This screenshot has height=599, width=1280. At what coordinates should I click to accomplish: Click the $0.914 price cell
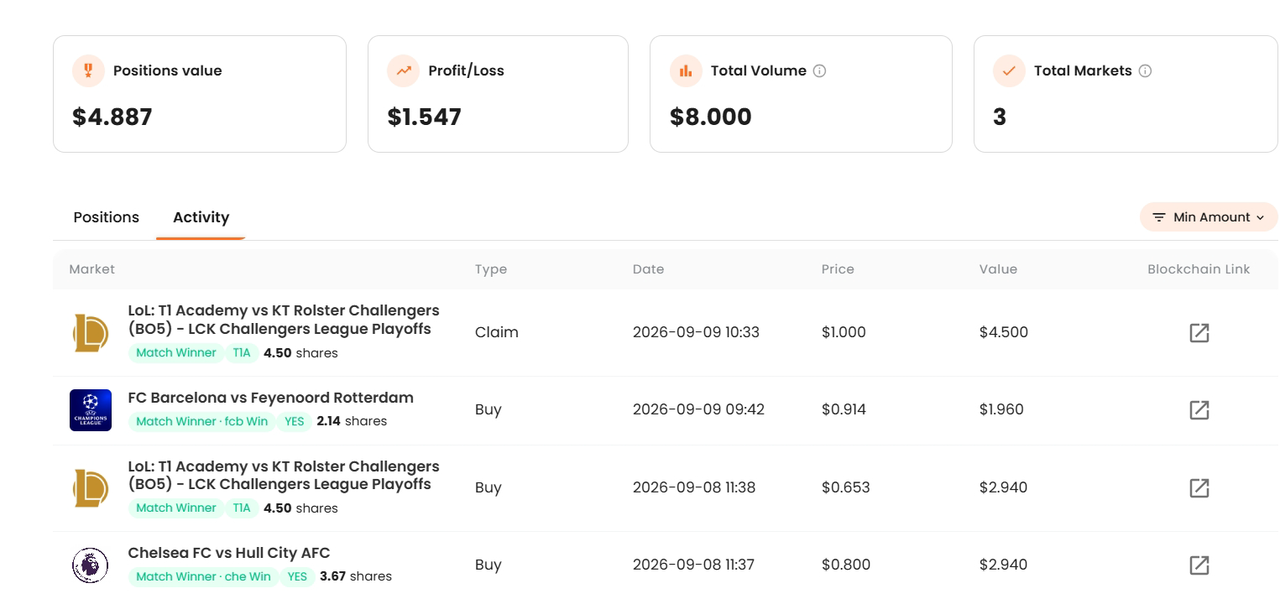[844, 409]
